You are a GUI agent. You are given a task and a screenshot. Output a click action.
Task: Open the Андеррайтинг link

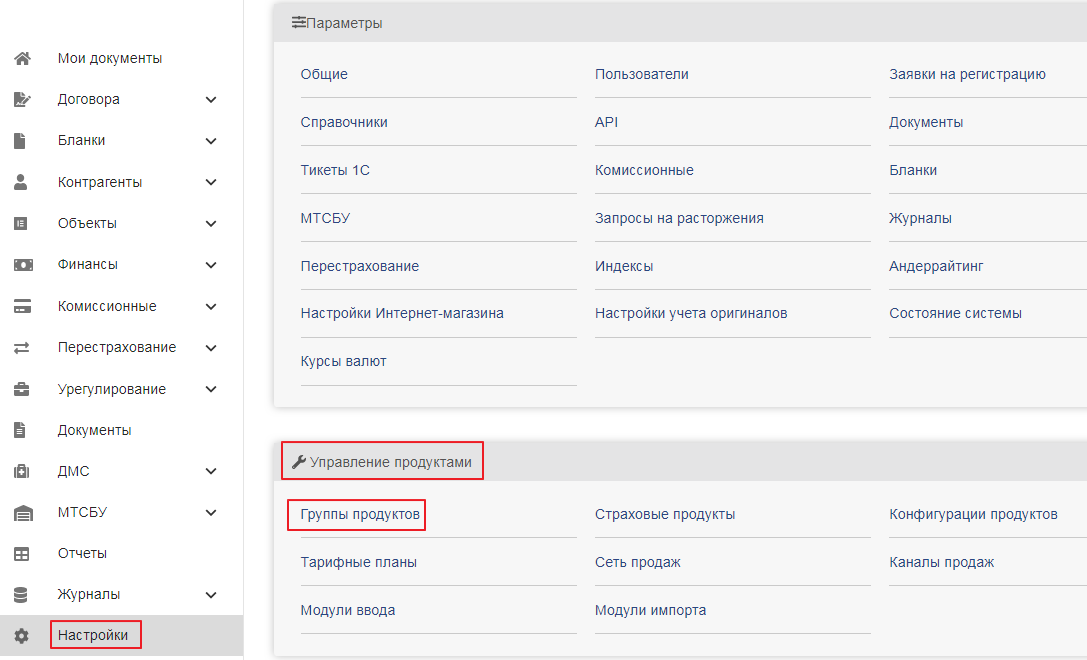[936, 266]
